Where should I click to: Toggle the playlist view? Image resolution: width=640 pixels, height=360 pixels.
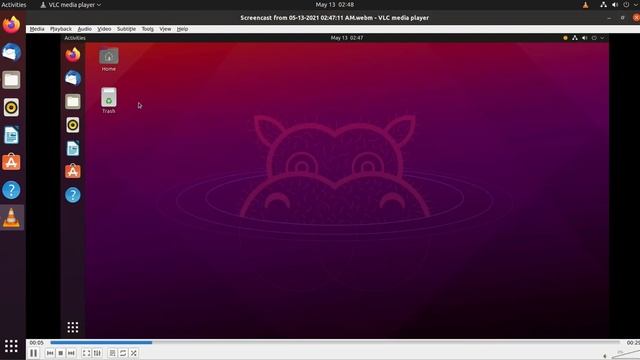point(113,353)
